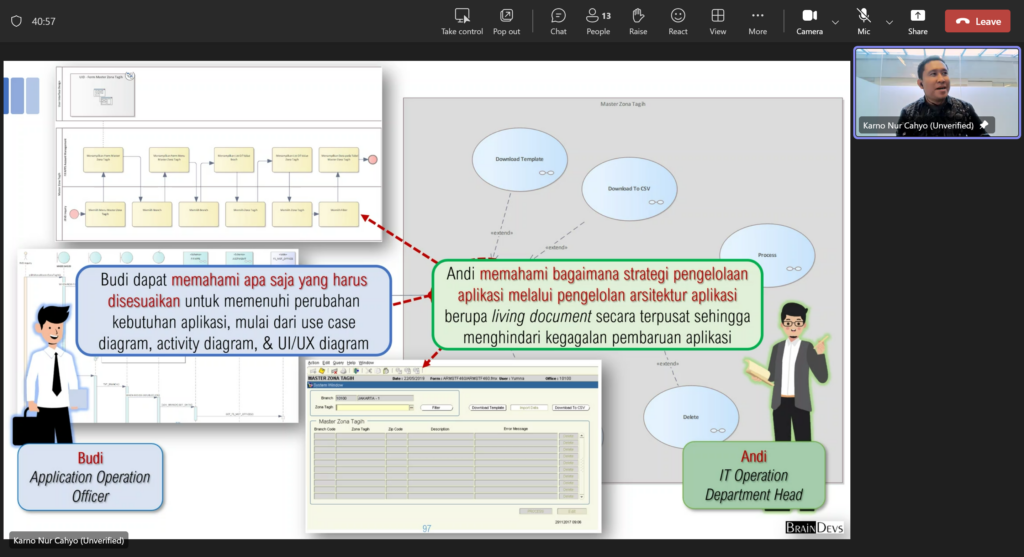Leave the meeting with the red button
Image resolution: width=1024 pixels, height=557 pixels.
(977, 21)
